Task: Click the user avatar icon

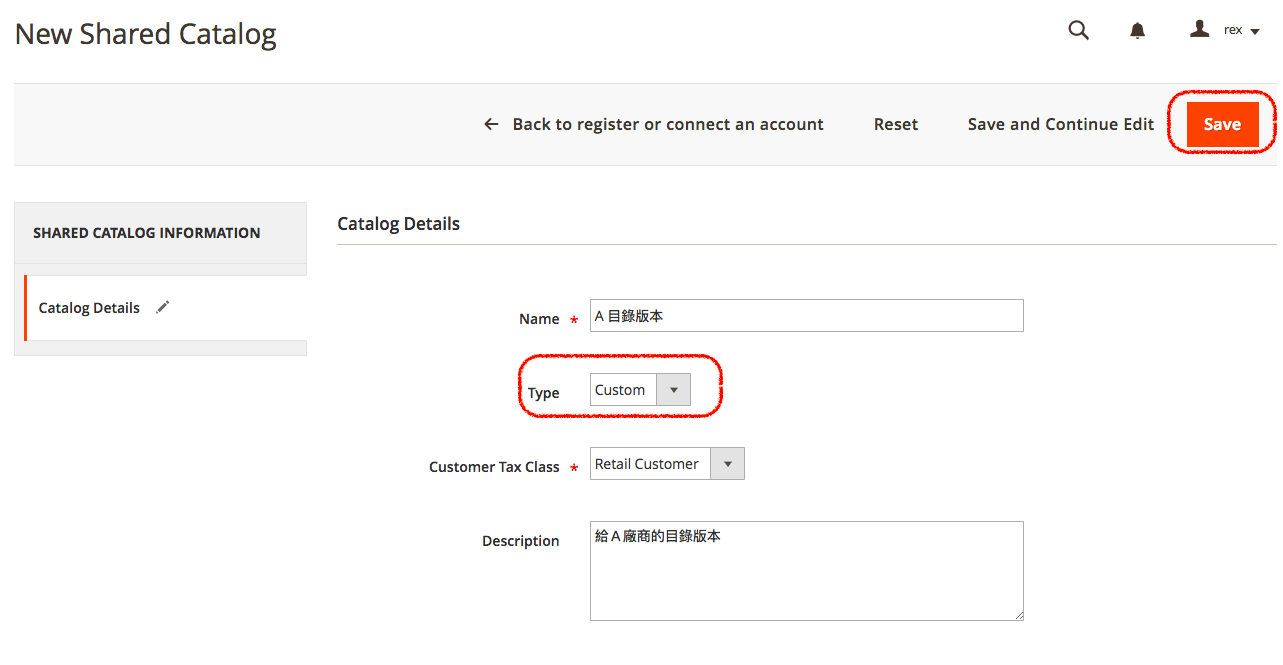Action: pos(1199,29)
